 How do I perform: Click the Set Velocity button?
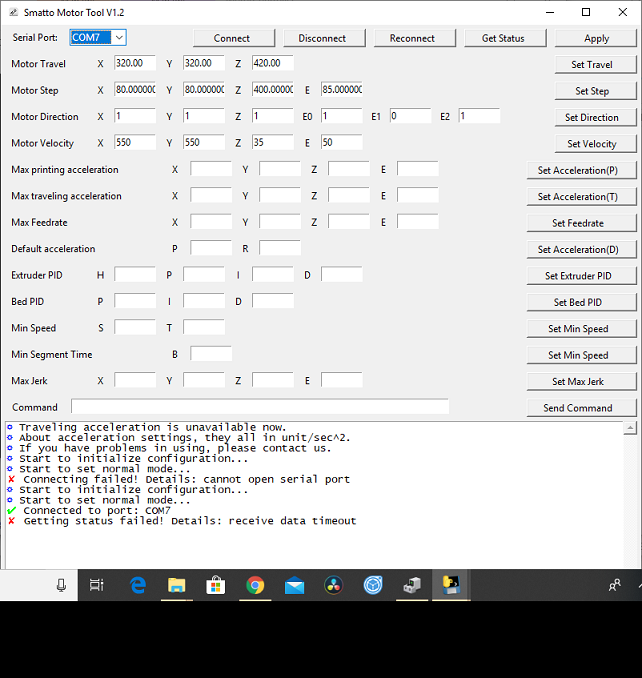[596, 144]
